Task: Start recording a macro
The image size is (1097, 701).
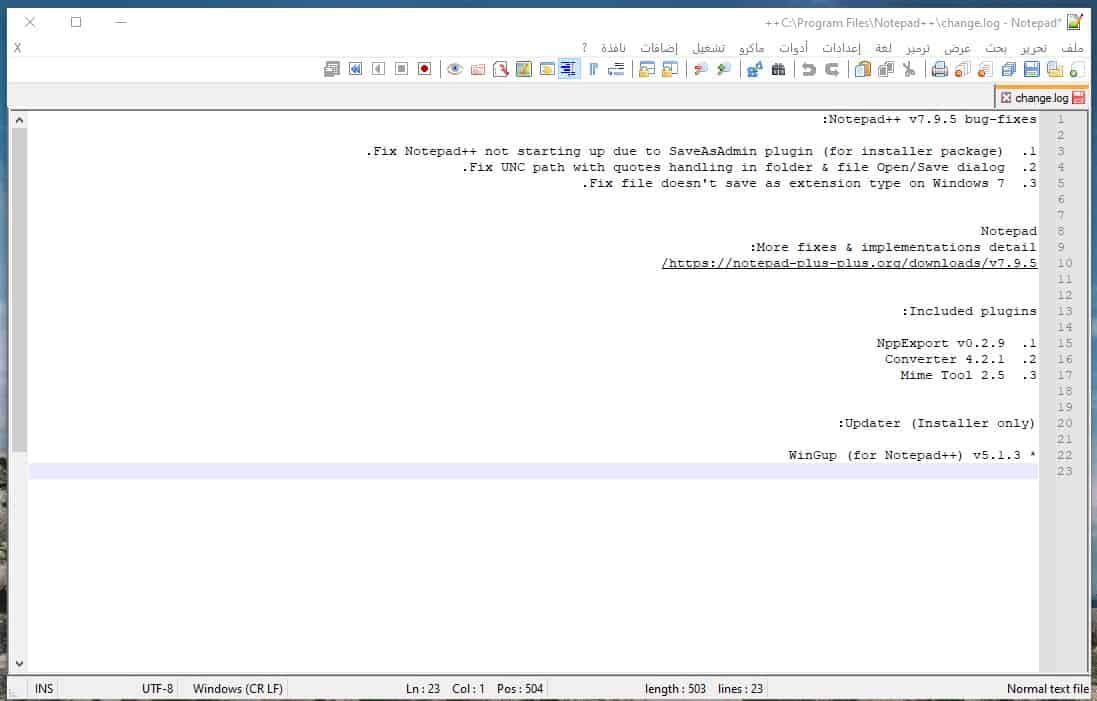Action: pos(424,69)
